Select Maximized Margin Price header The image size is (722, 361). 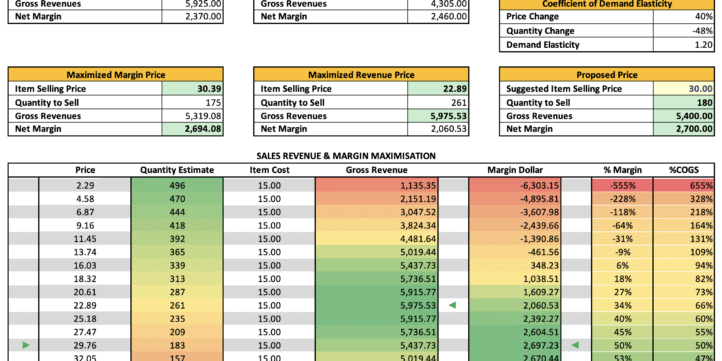click(x=116, y=75)
